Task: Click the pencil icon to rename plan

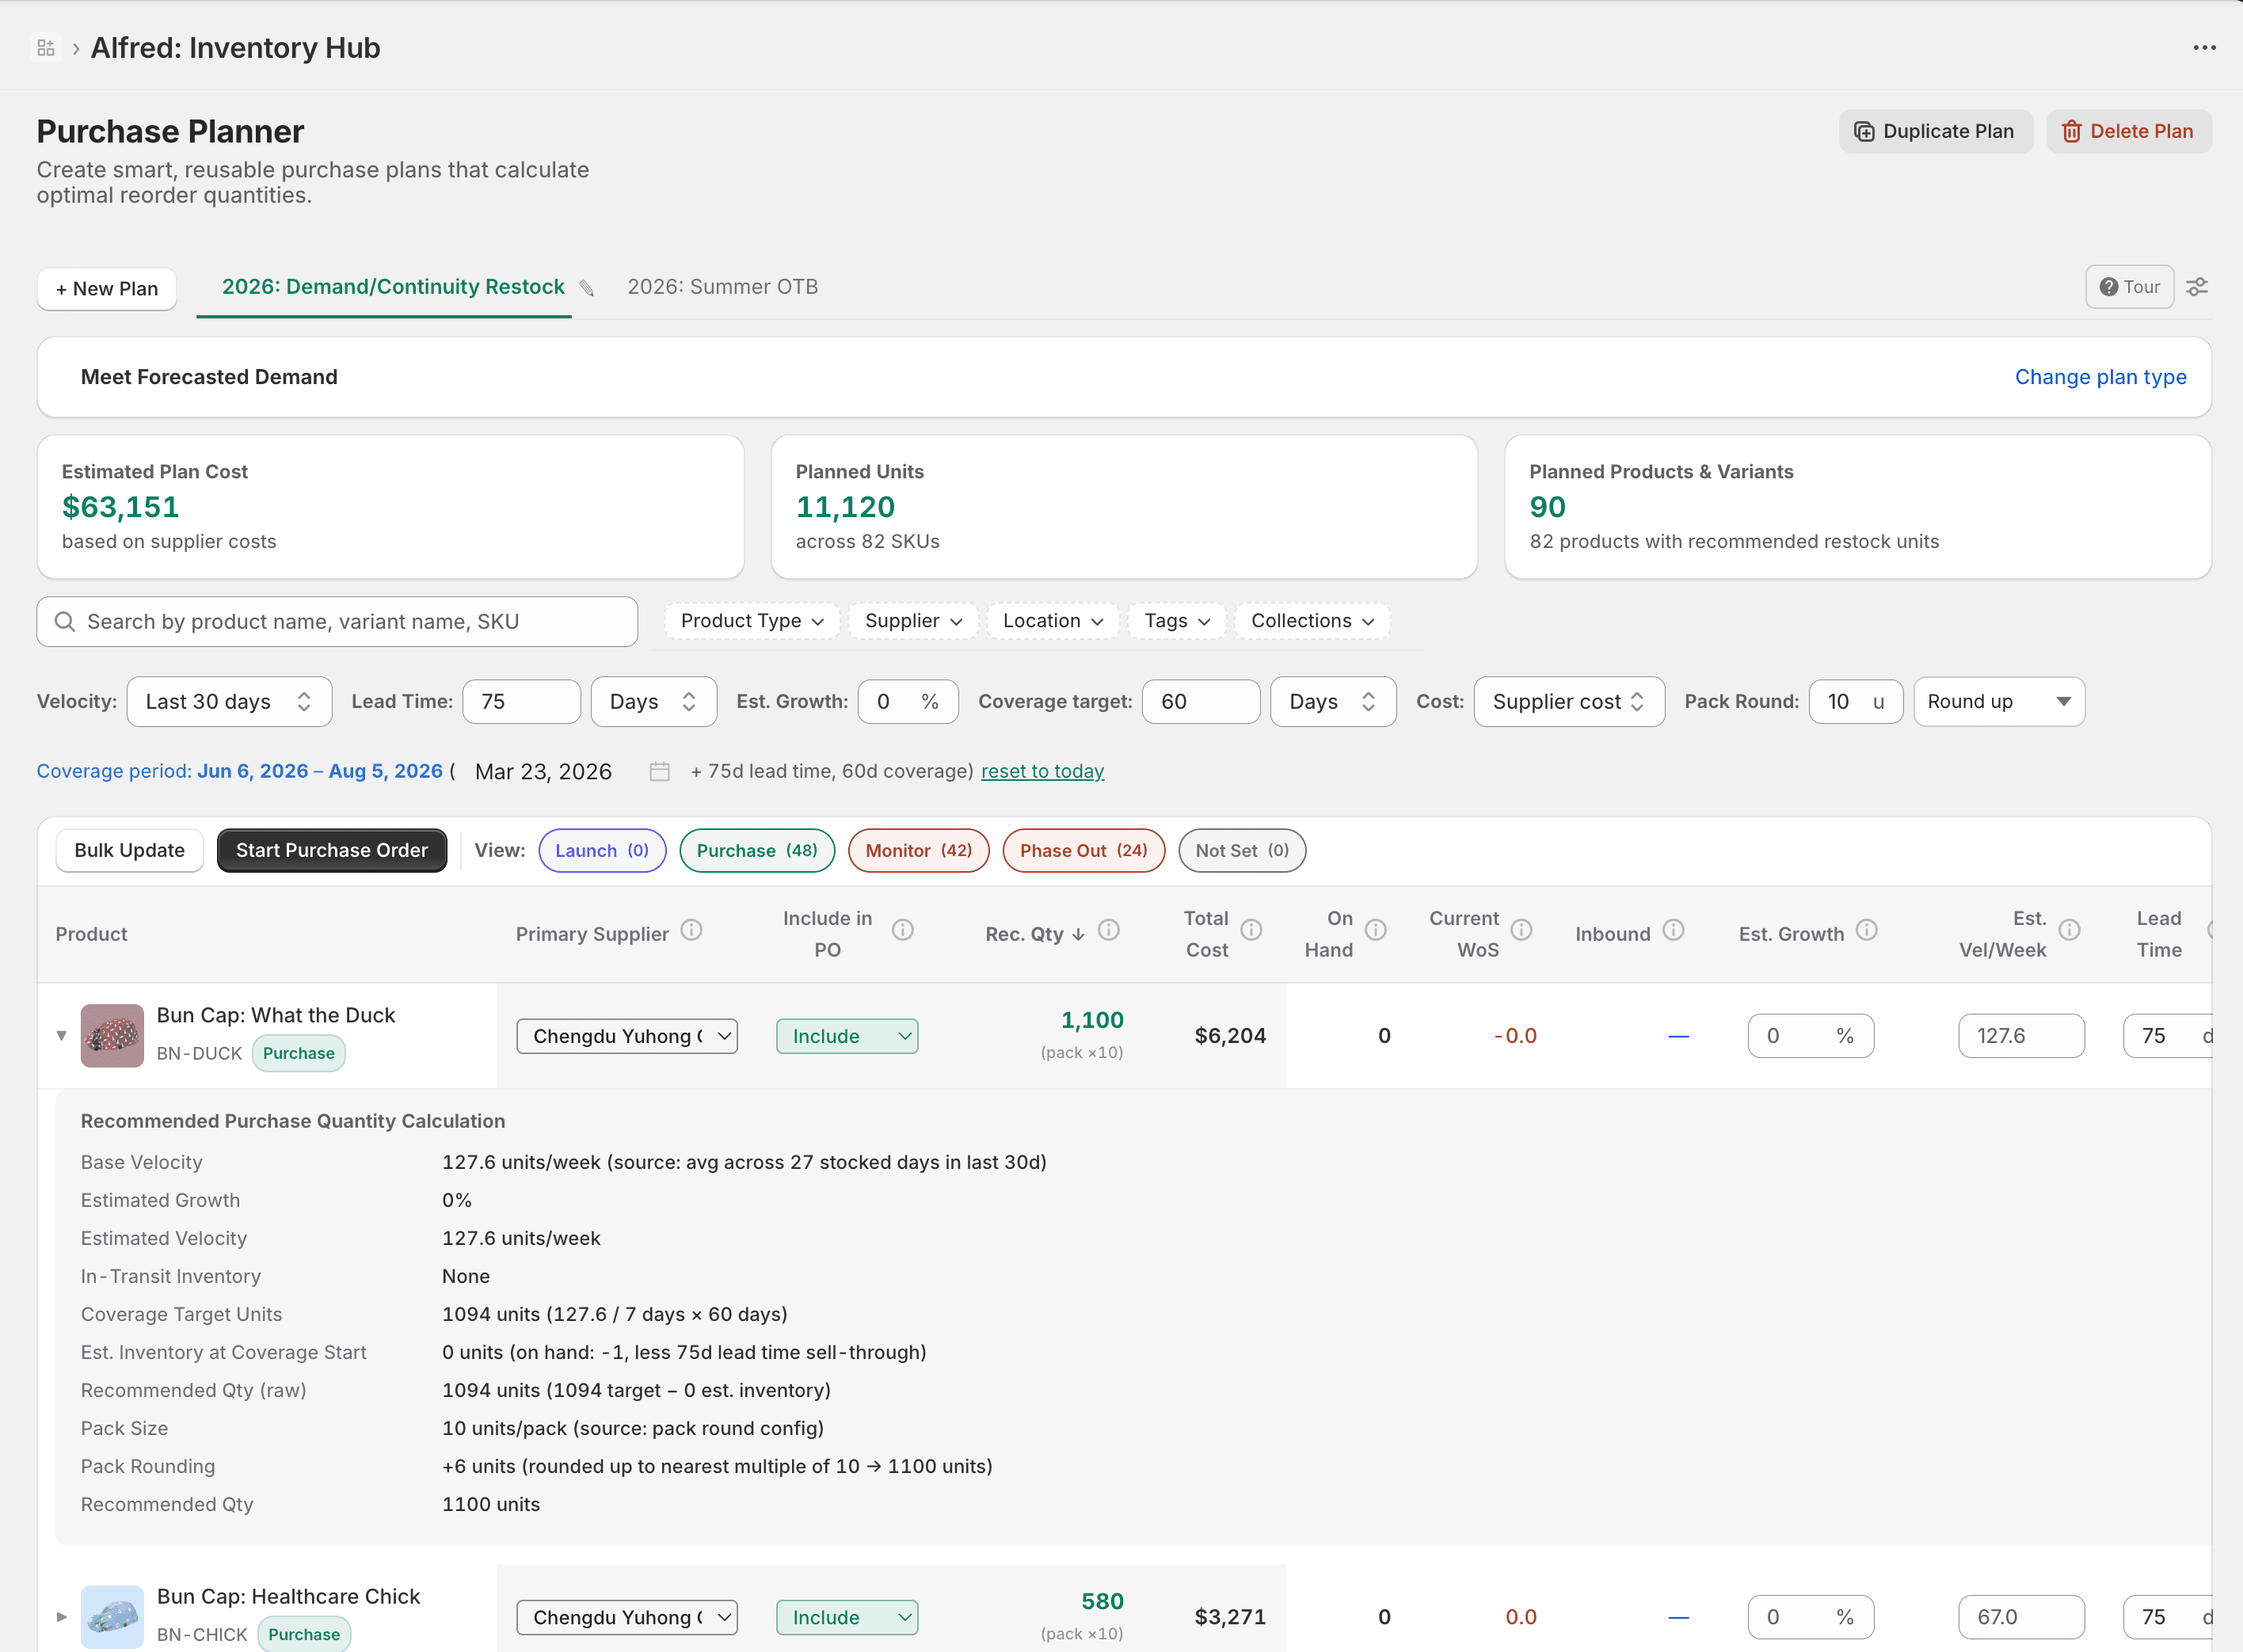Action: pos(587,289)
